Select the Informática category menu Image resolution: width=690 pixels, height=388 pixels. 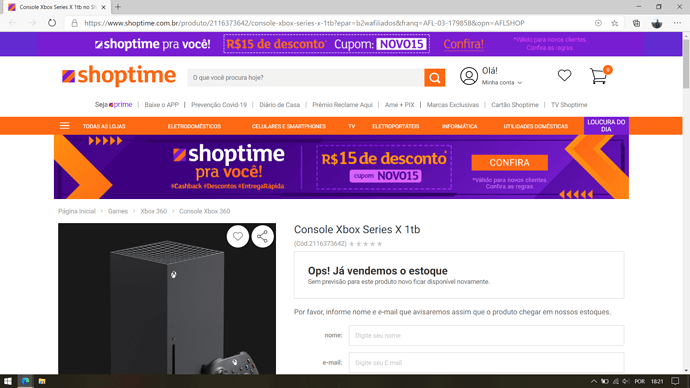(x=459, y=126)
